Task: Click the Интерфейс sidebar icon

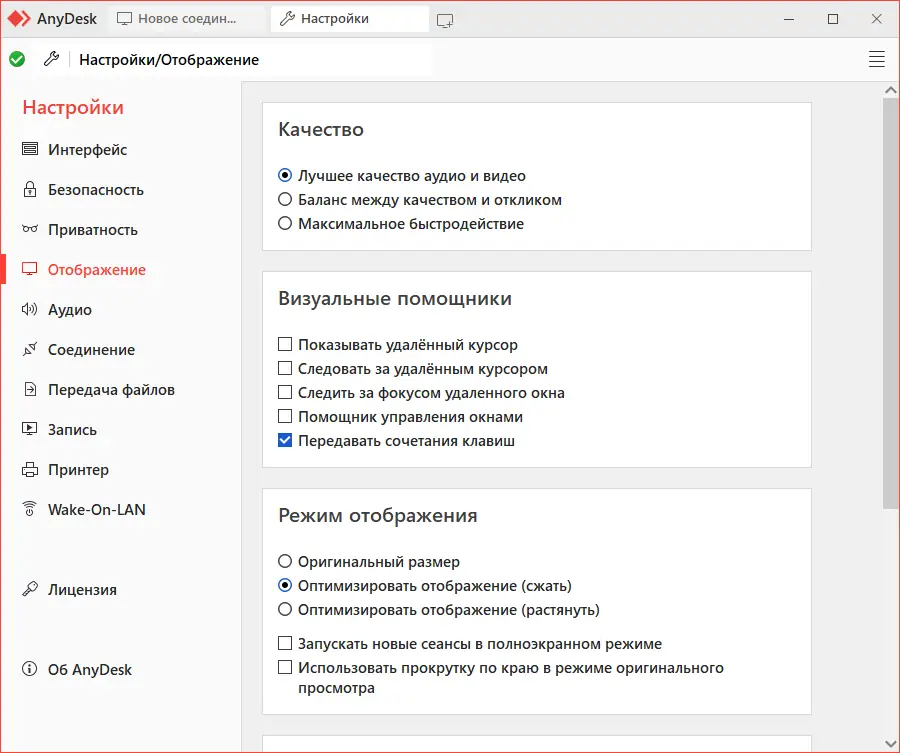Action: 30,150
